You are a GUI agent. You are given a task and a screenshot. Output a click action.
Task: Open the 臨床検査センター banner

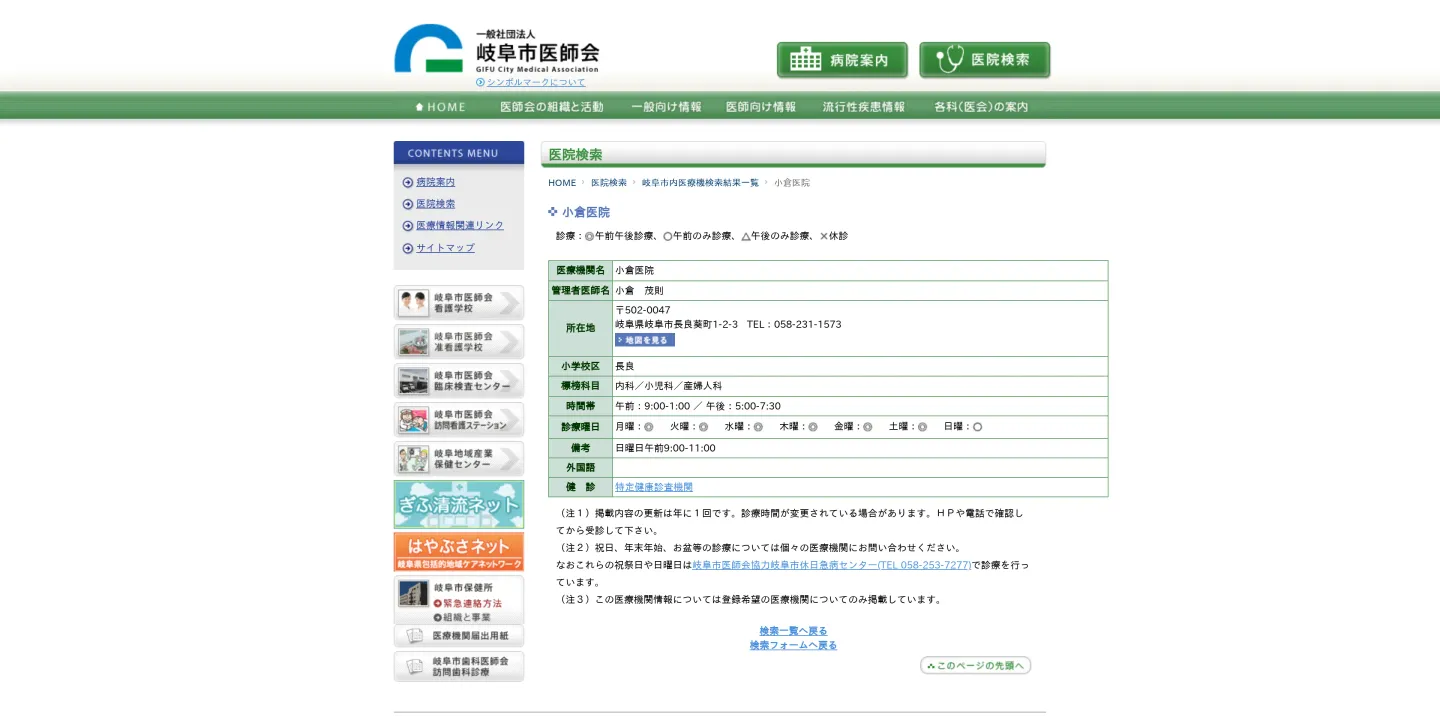click(459, 381)
